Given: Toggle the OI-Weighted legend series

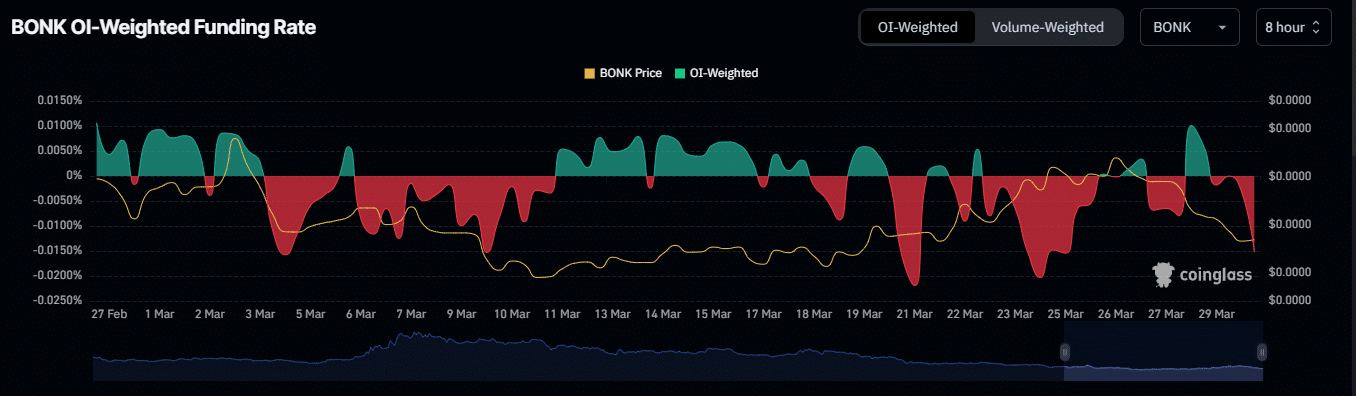Looking at the screenshot, I should click(x=716, y=73).
